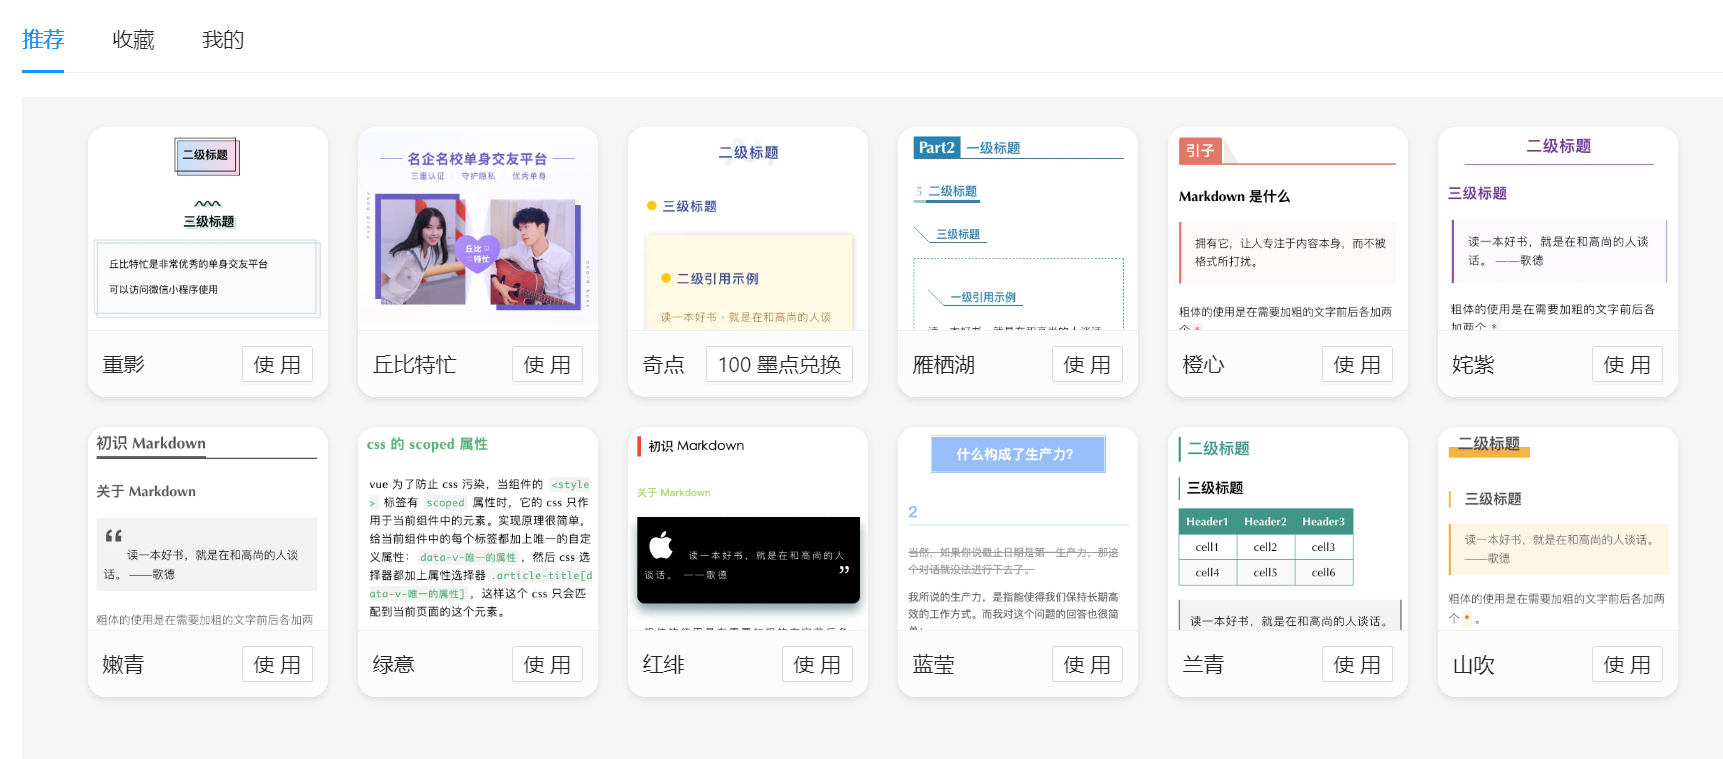Click the 山吹 theme name

pos(1473,665)
